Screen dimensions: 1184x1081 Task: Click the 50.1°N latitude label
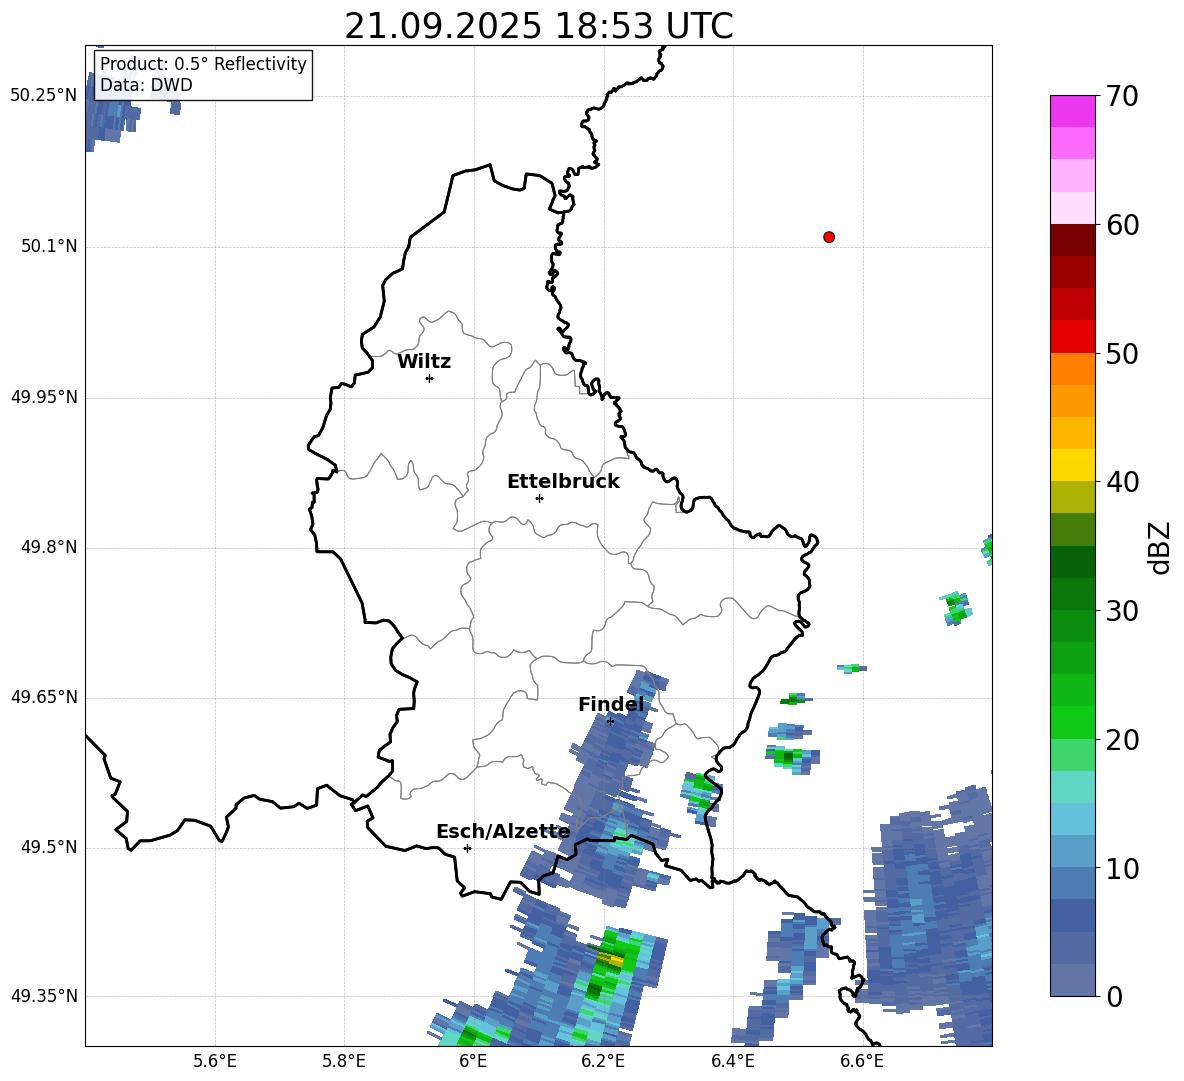[49, 247]
